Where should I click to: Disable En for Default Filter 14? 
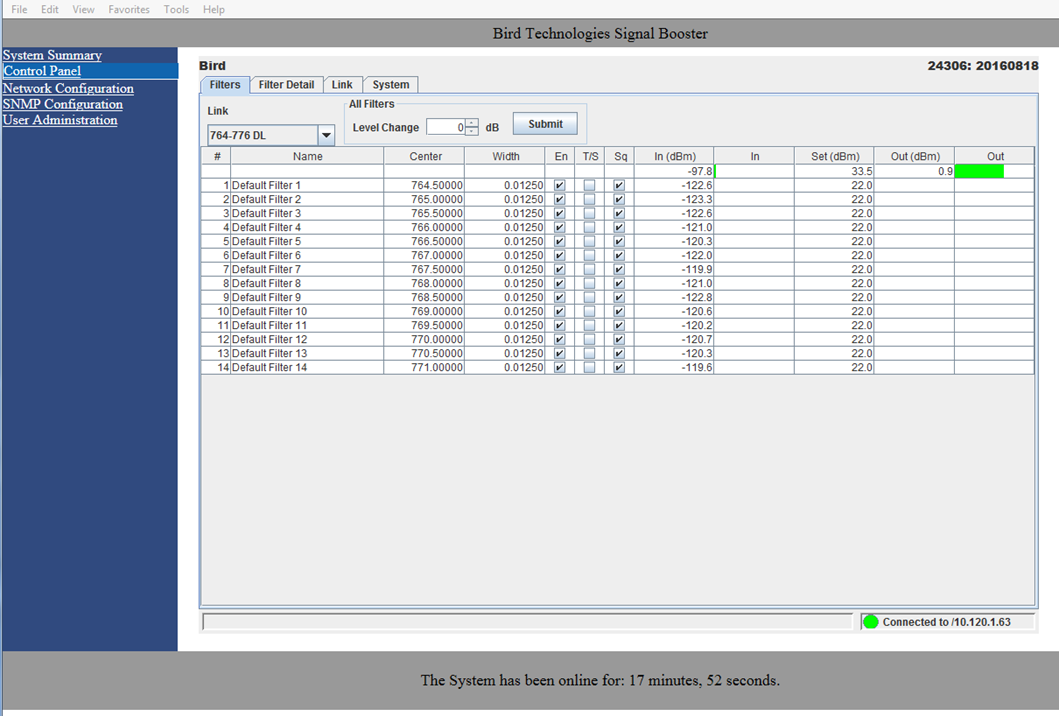[559, 367]
